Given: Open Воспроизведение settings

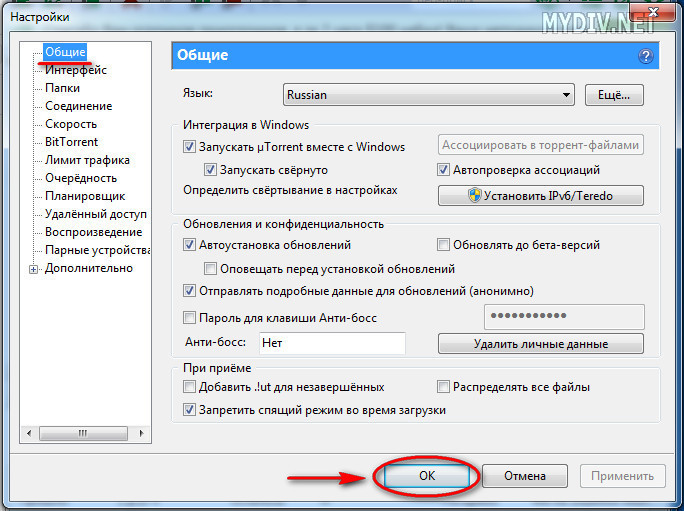Looking at the screenshot, I should [x=94, y=232].
